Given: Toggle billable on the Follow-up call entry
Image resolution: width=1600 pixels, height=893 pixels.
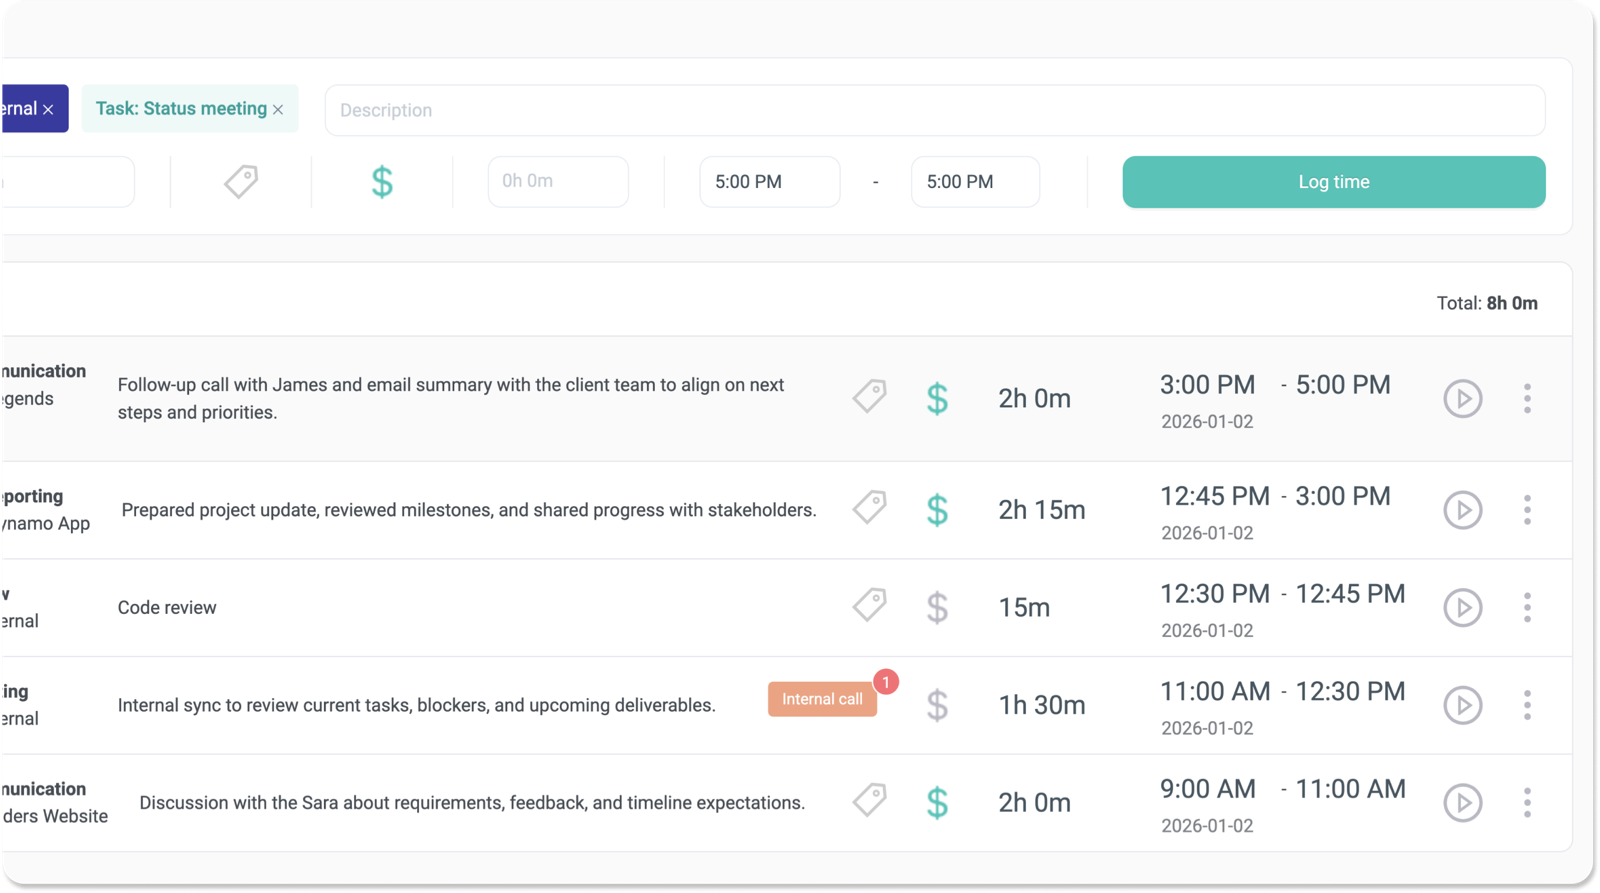Looking at the screenshot, I should pos(937,398).
